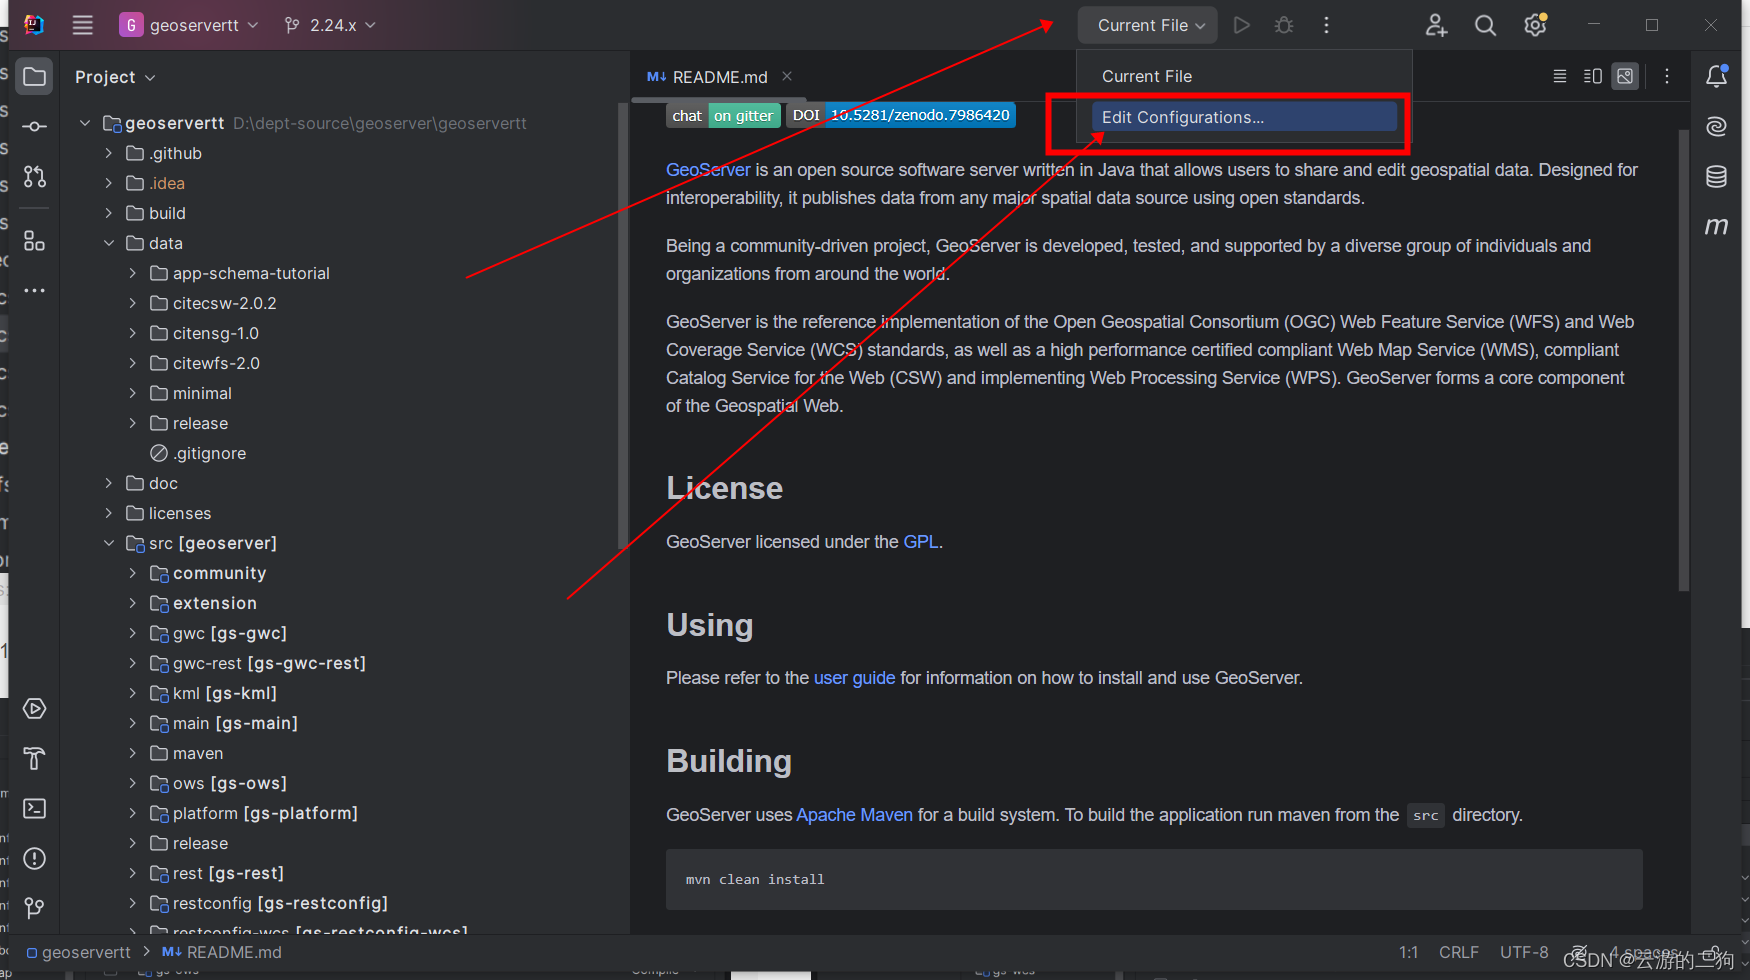Open Project view selector dropdown
The image size is (1750, 980).
click(115, 77)
